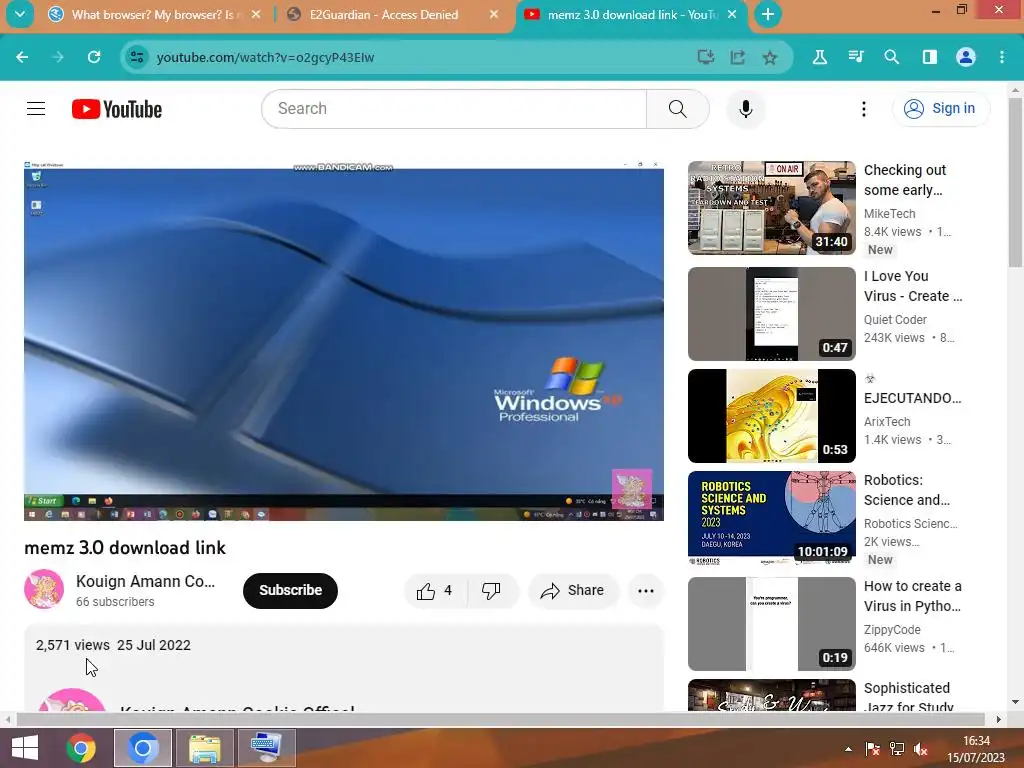Close the 'What browser?' tab
This screenshot has width=1024, height=768.
256,14
